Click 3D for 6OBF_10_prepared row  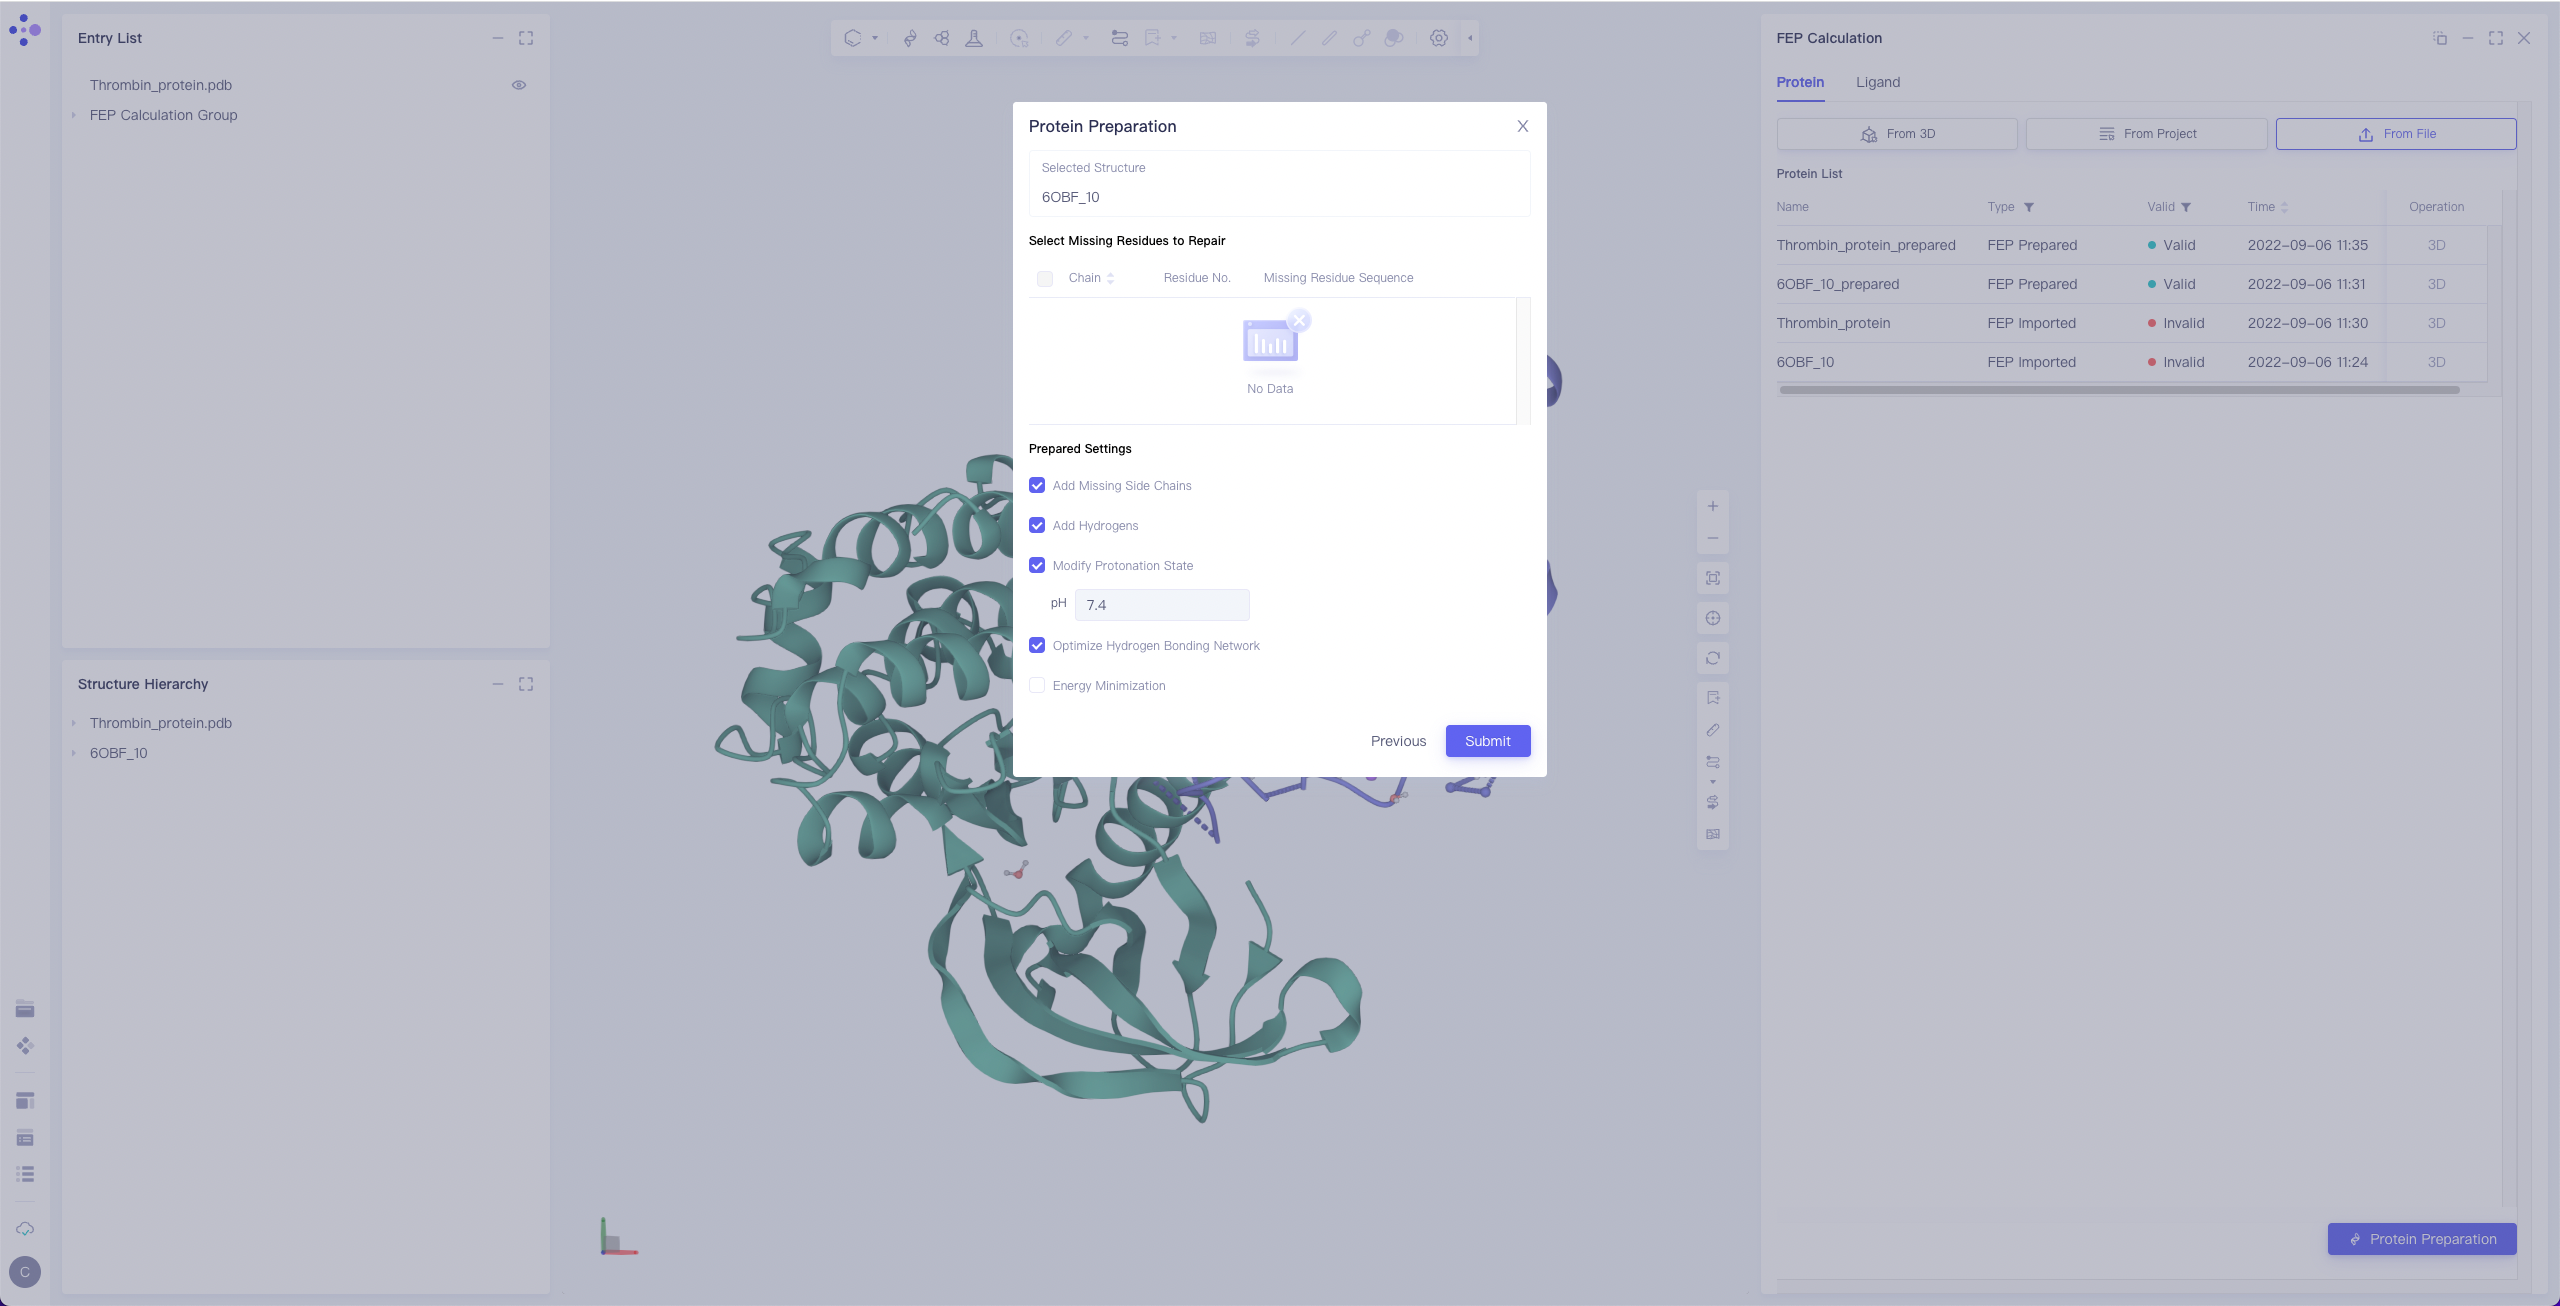[2437, 284]
